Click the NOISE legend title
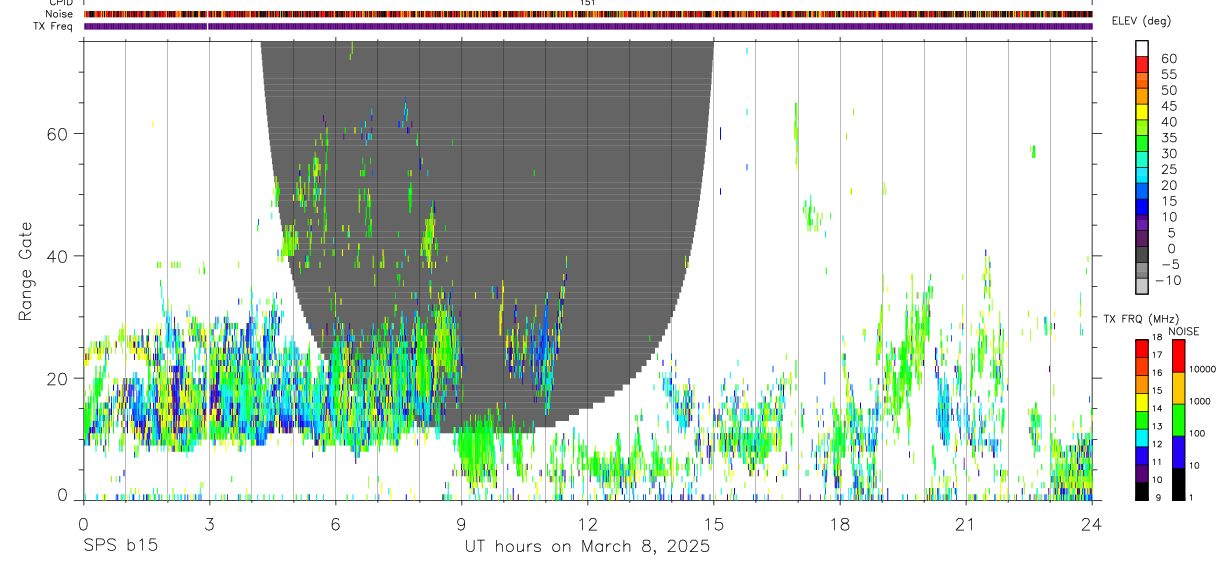This screenshot has height=567, width=1228. (x=1182, y=331)
